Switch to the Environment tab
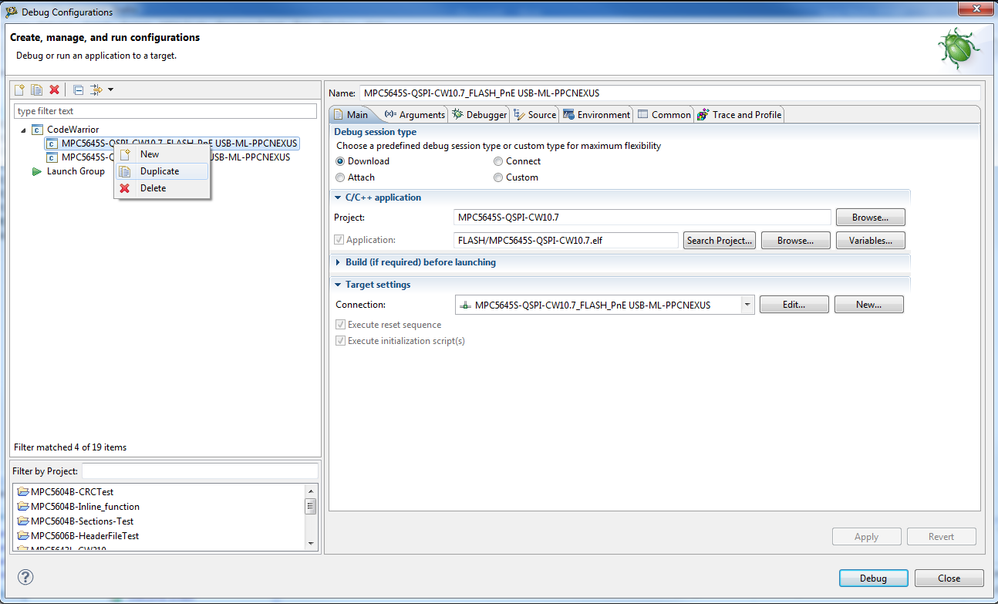The height and width of the screenshot is (604, 998). 596,115
